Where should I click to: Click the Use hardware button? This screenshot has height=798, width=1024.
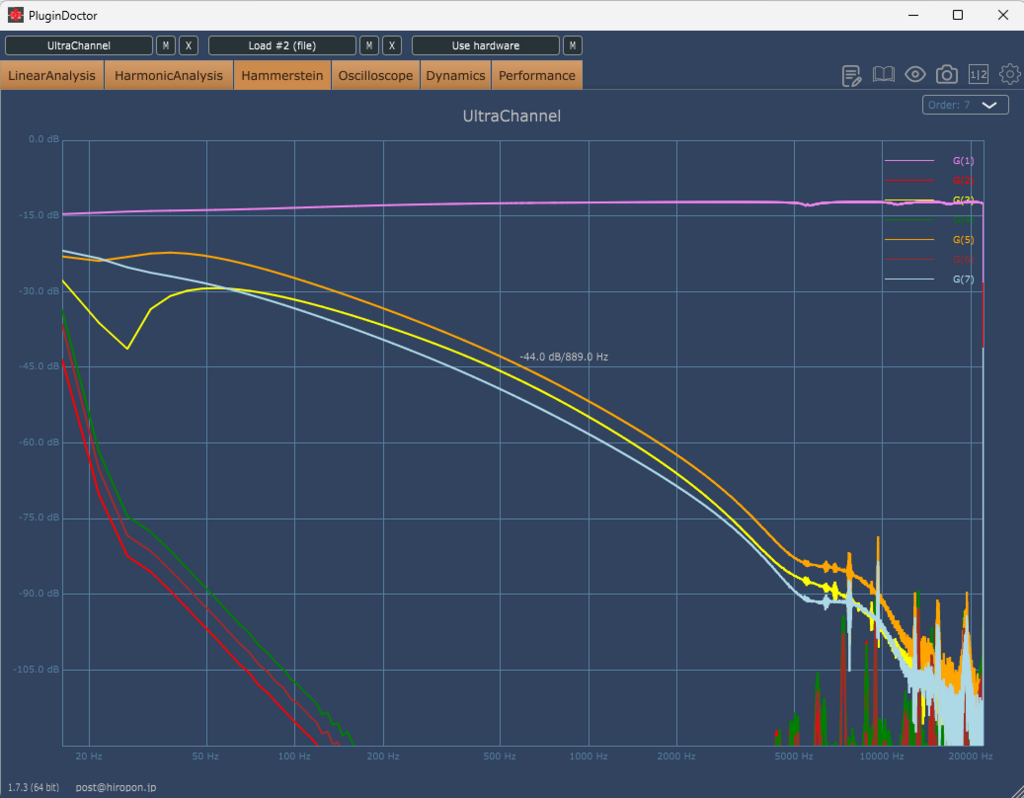point(486,46)
